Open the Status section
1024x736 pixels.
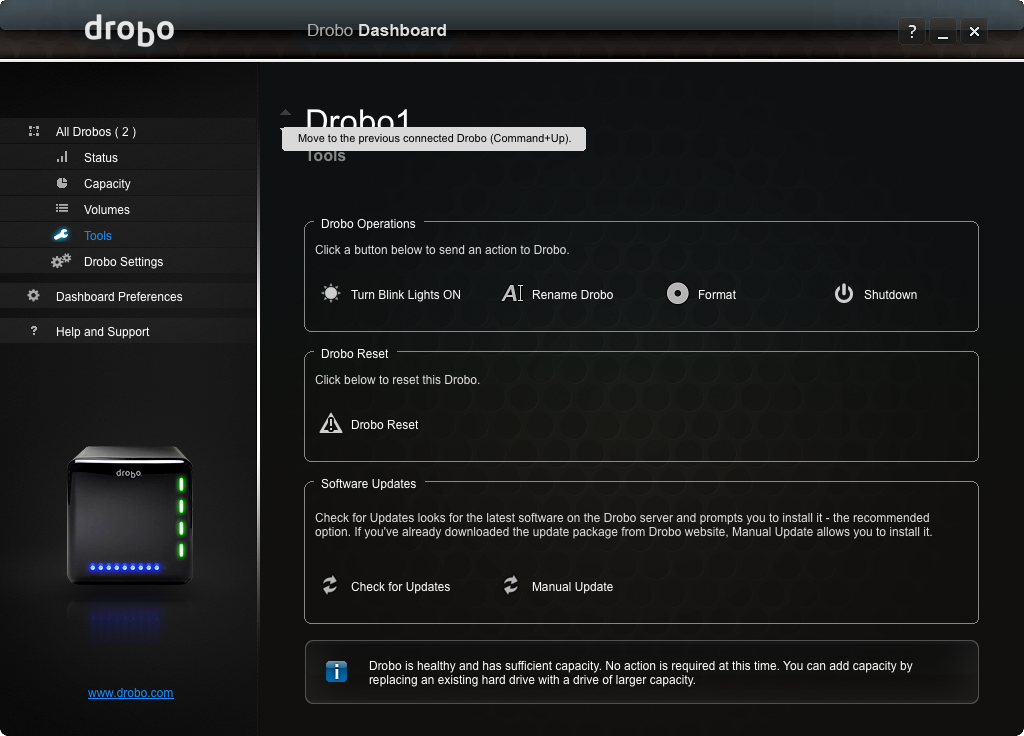point(101,158)
